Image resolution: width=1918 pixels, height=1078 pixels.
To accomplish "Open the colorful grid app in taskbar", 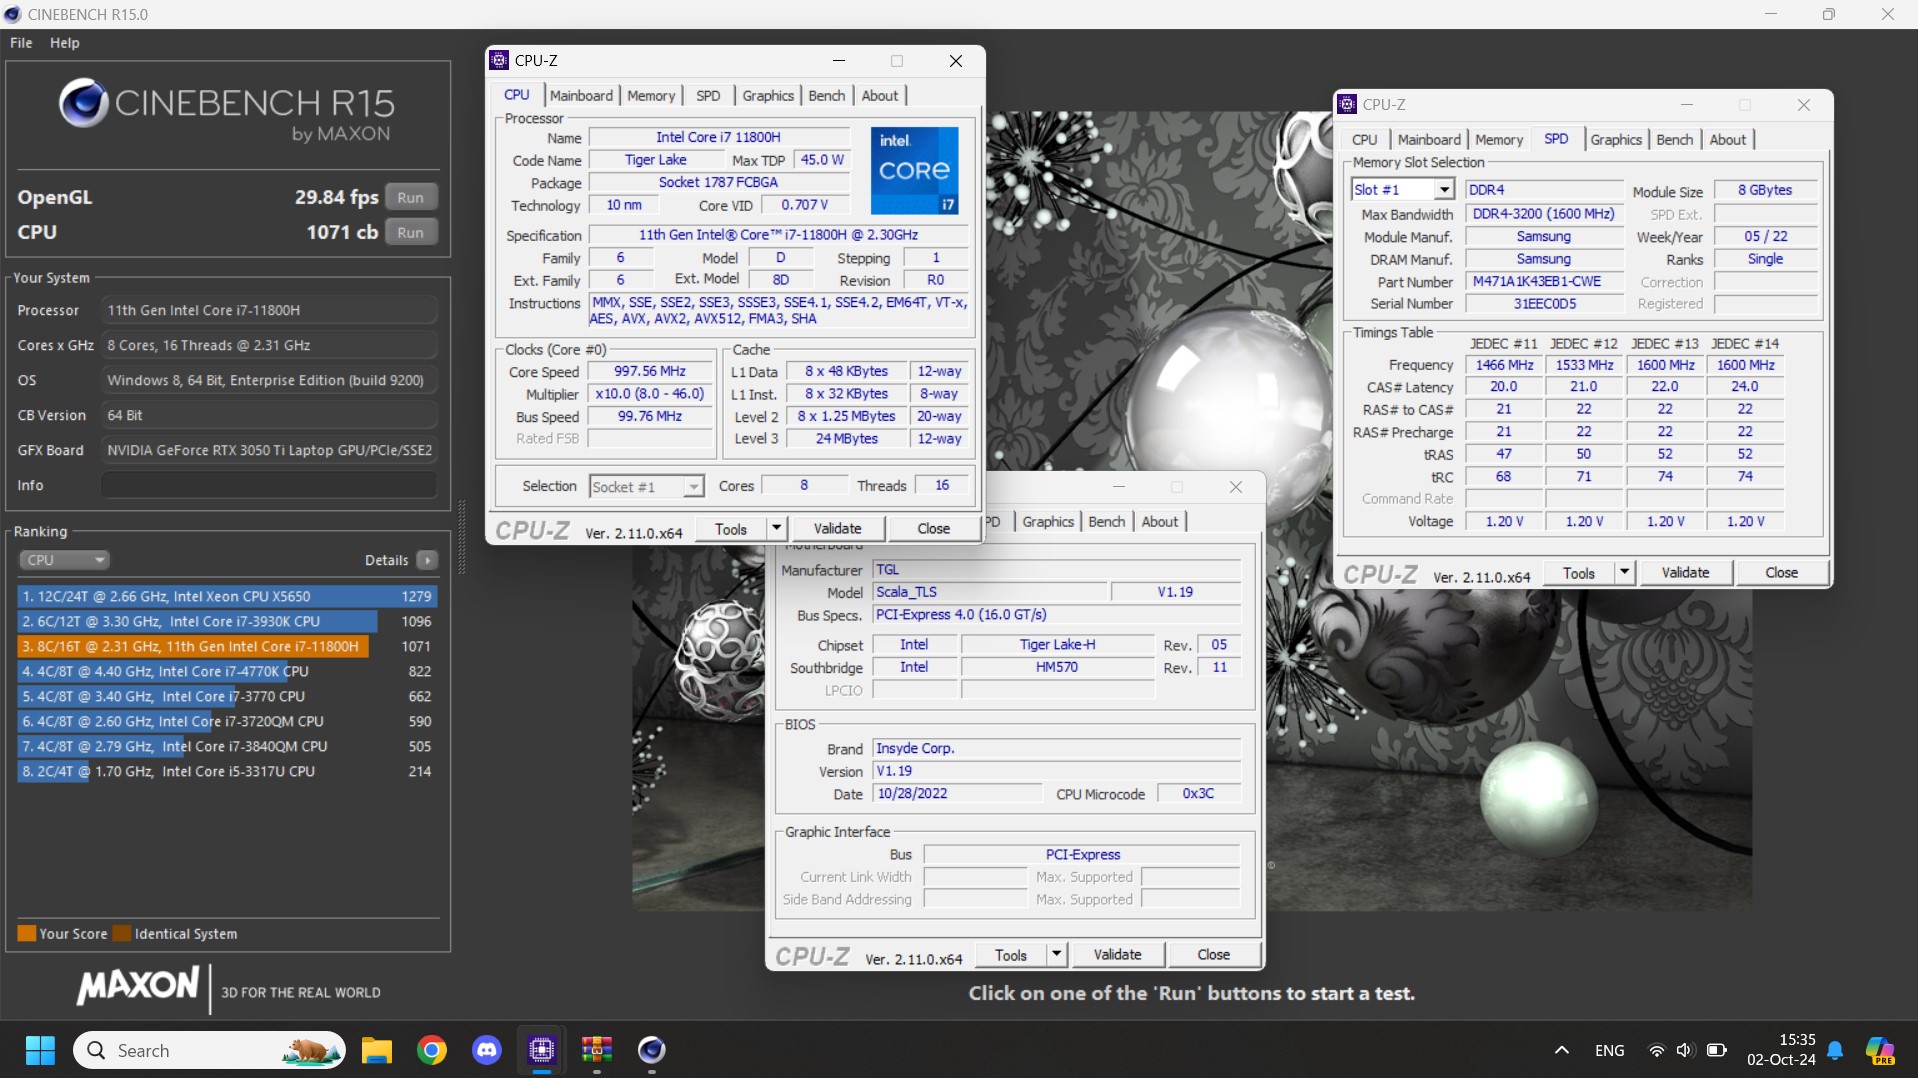I will 597,1050.
